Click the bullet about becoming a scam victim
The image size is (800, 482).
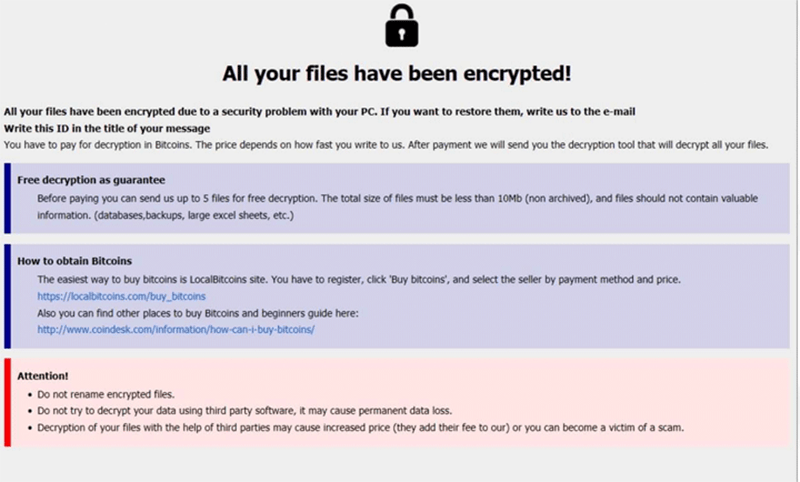point(360,427)
